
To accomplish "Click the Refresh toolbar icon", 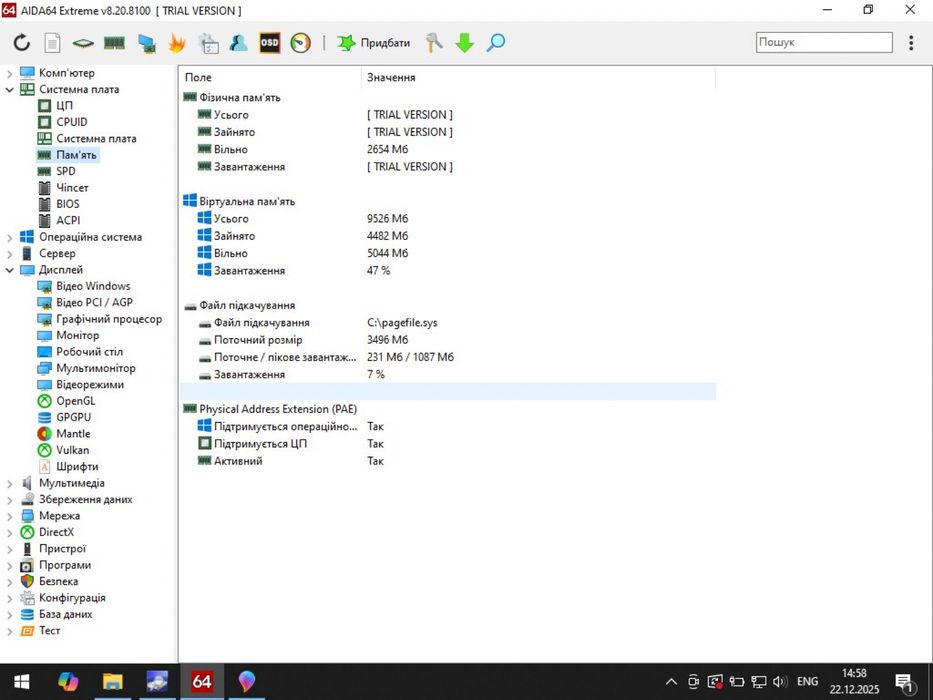I will tap(22, 42).
